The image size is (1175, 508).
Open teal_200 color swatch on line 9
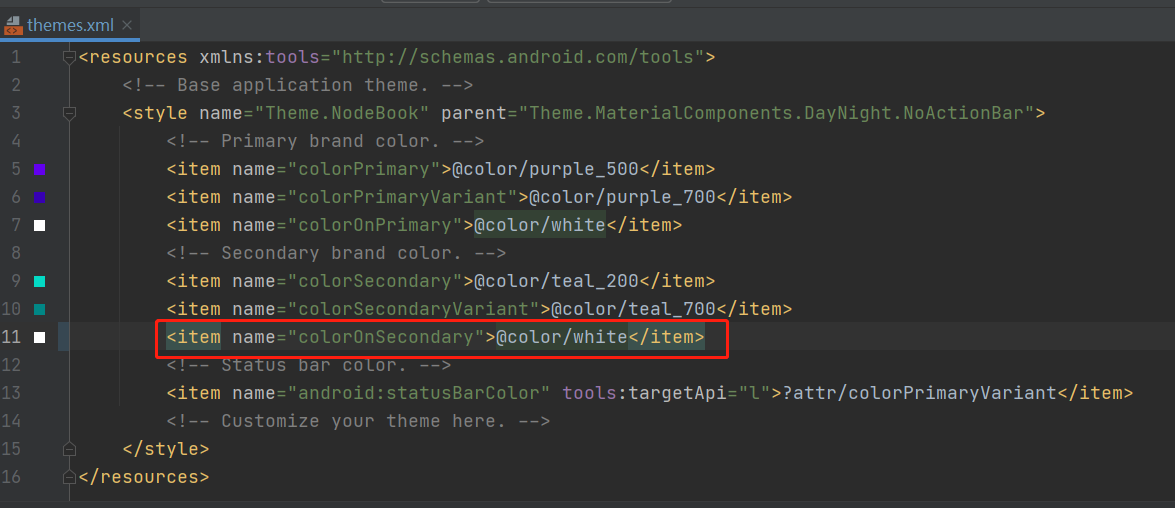[40, 281]
